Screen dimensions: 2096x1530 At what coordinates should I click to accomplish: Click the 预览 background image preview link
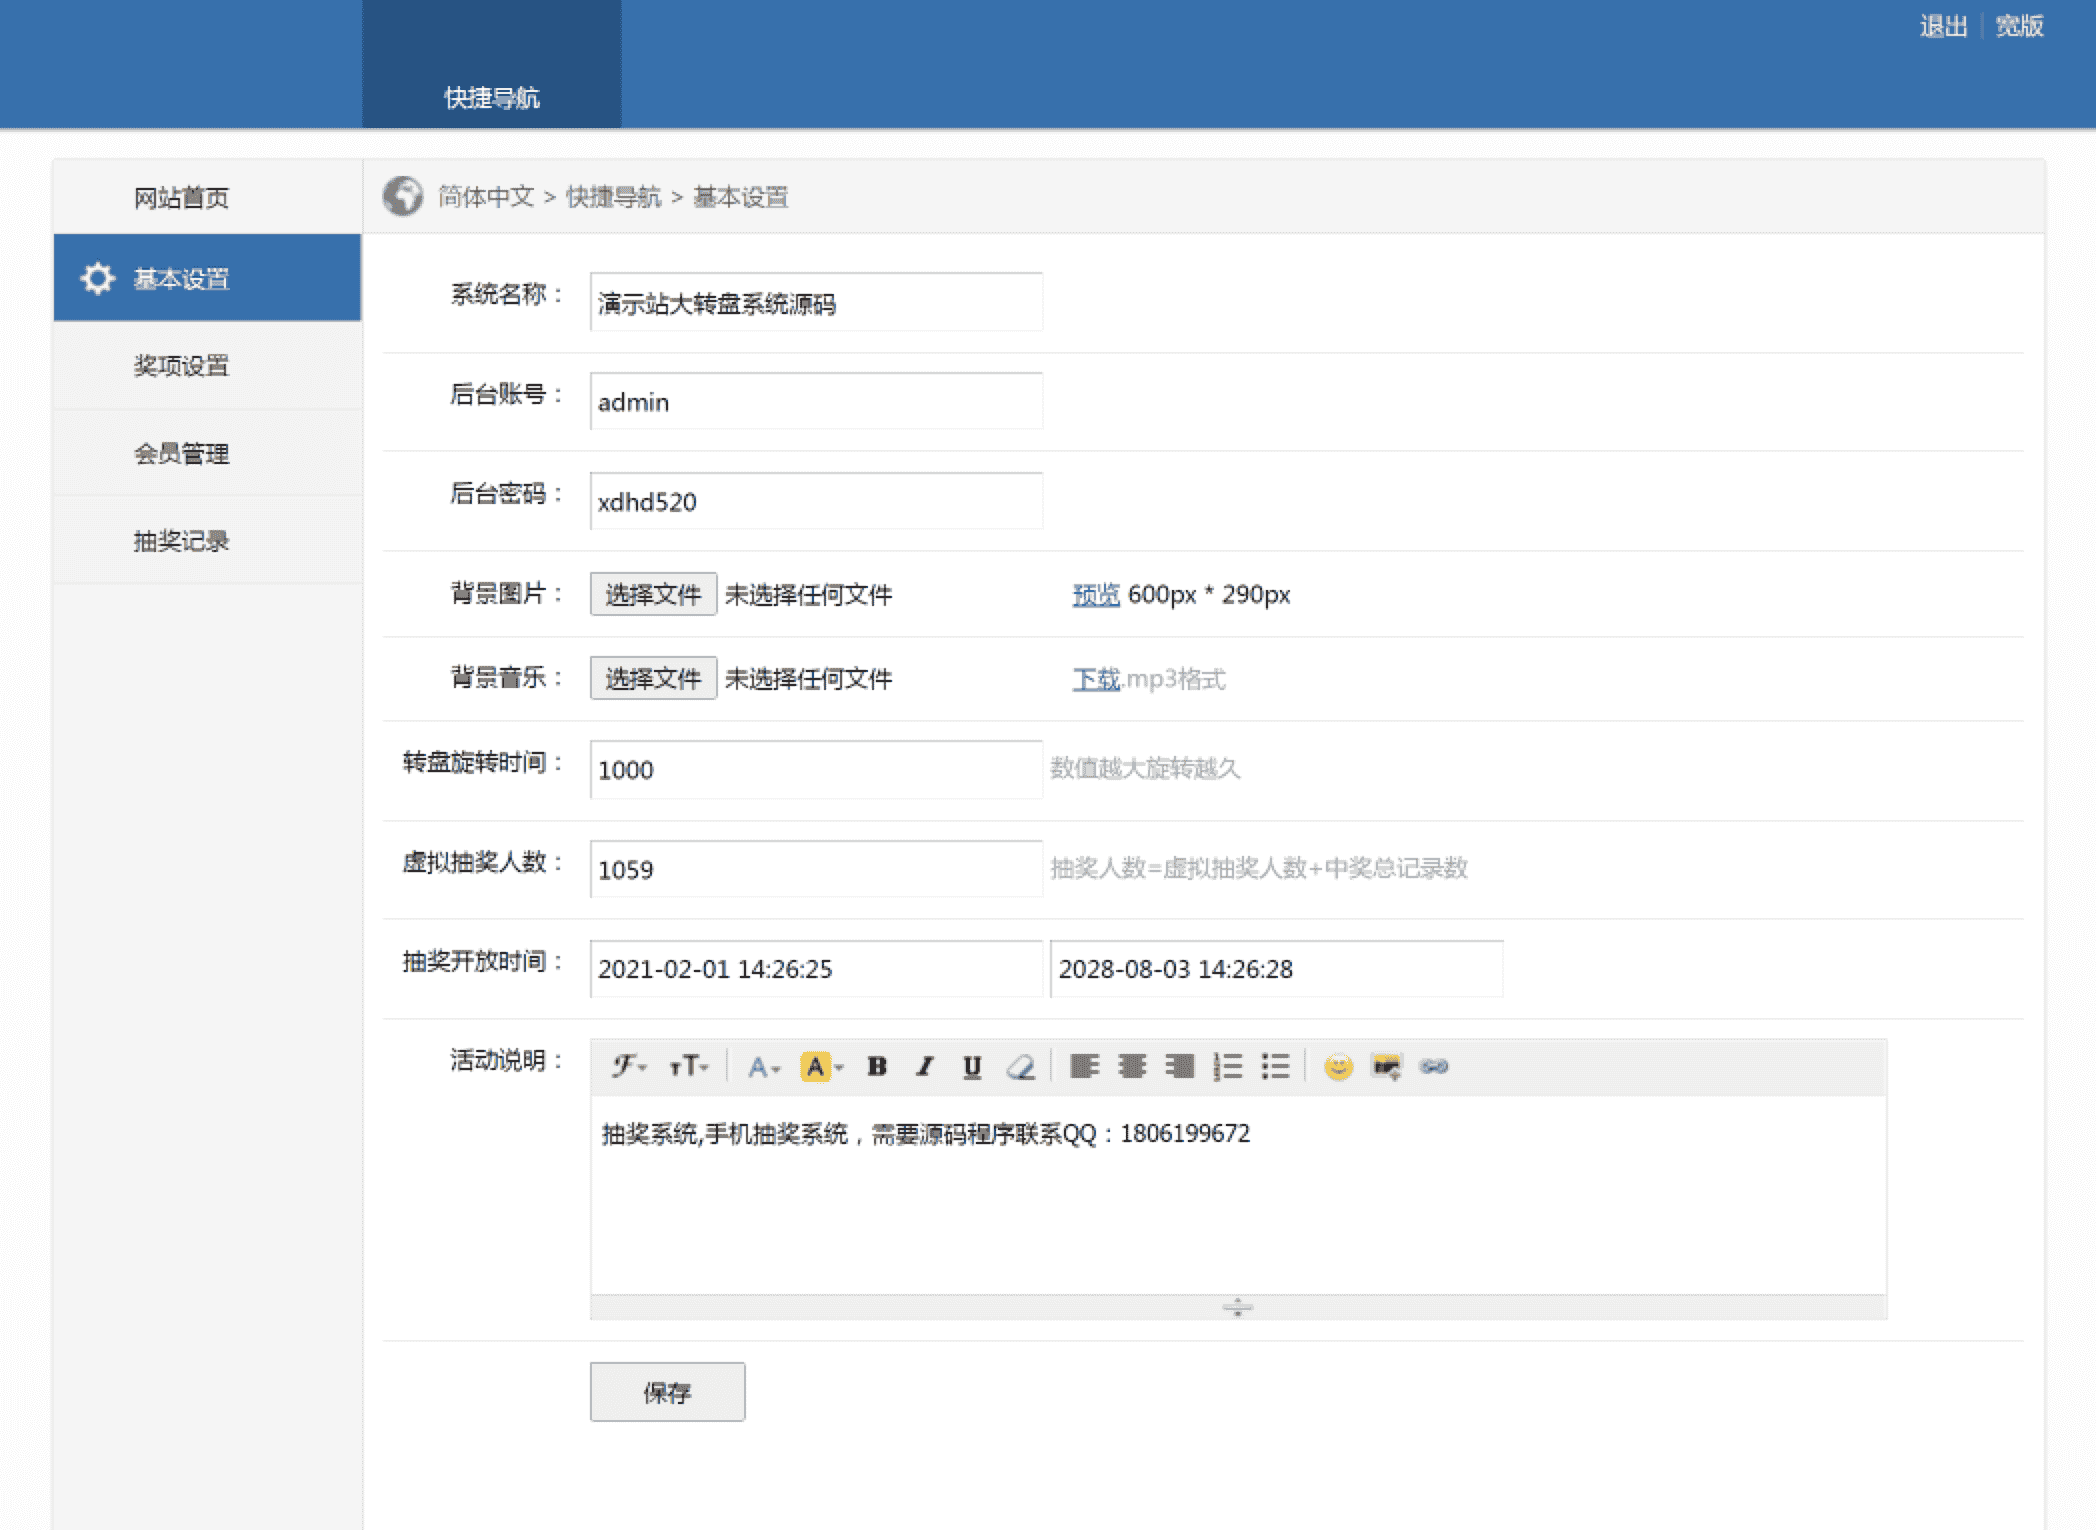(x=1095, y=595)
